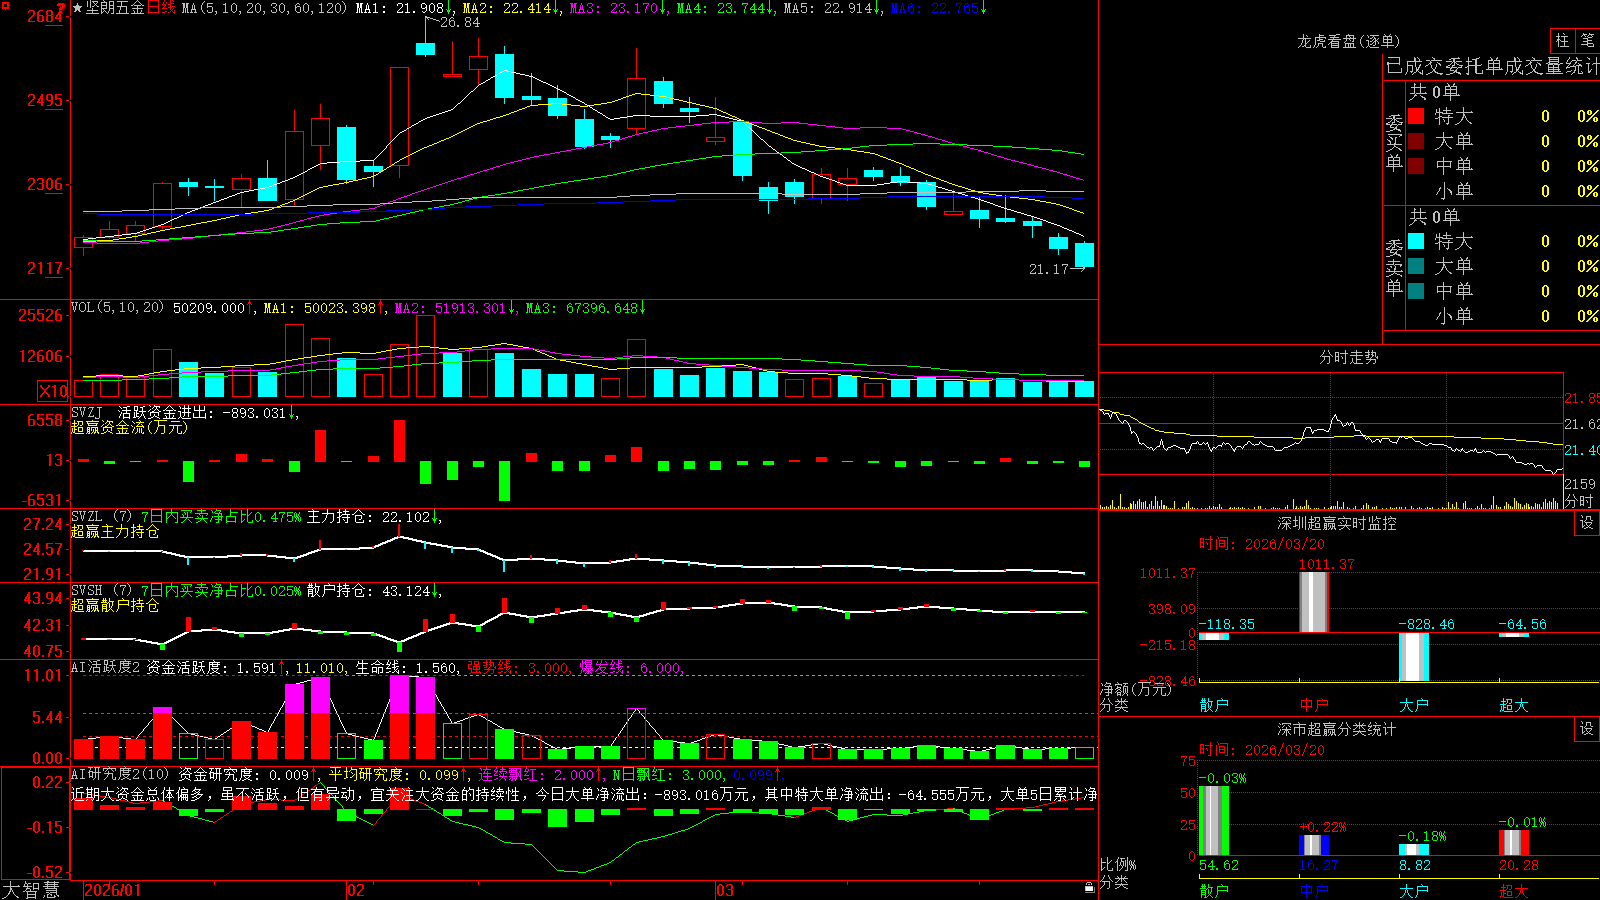Viewport: 1600px width, 900px height.
Task: Click the X10 volume scale indicator
Action: pos(54,391)
